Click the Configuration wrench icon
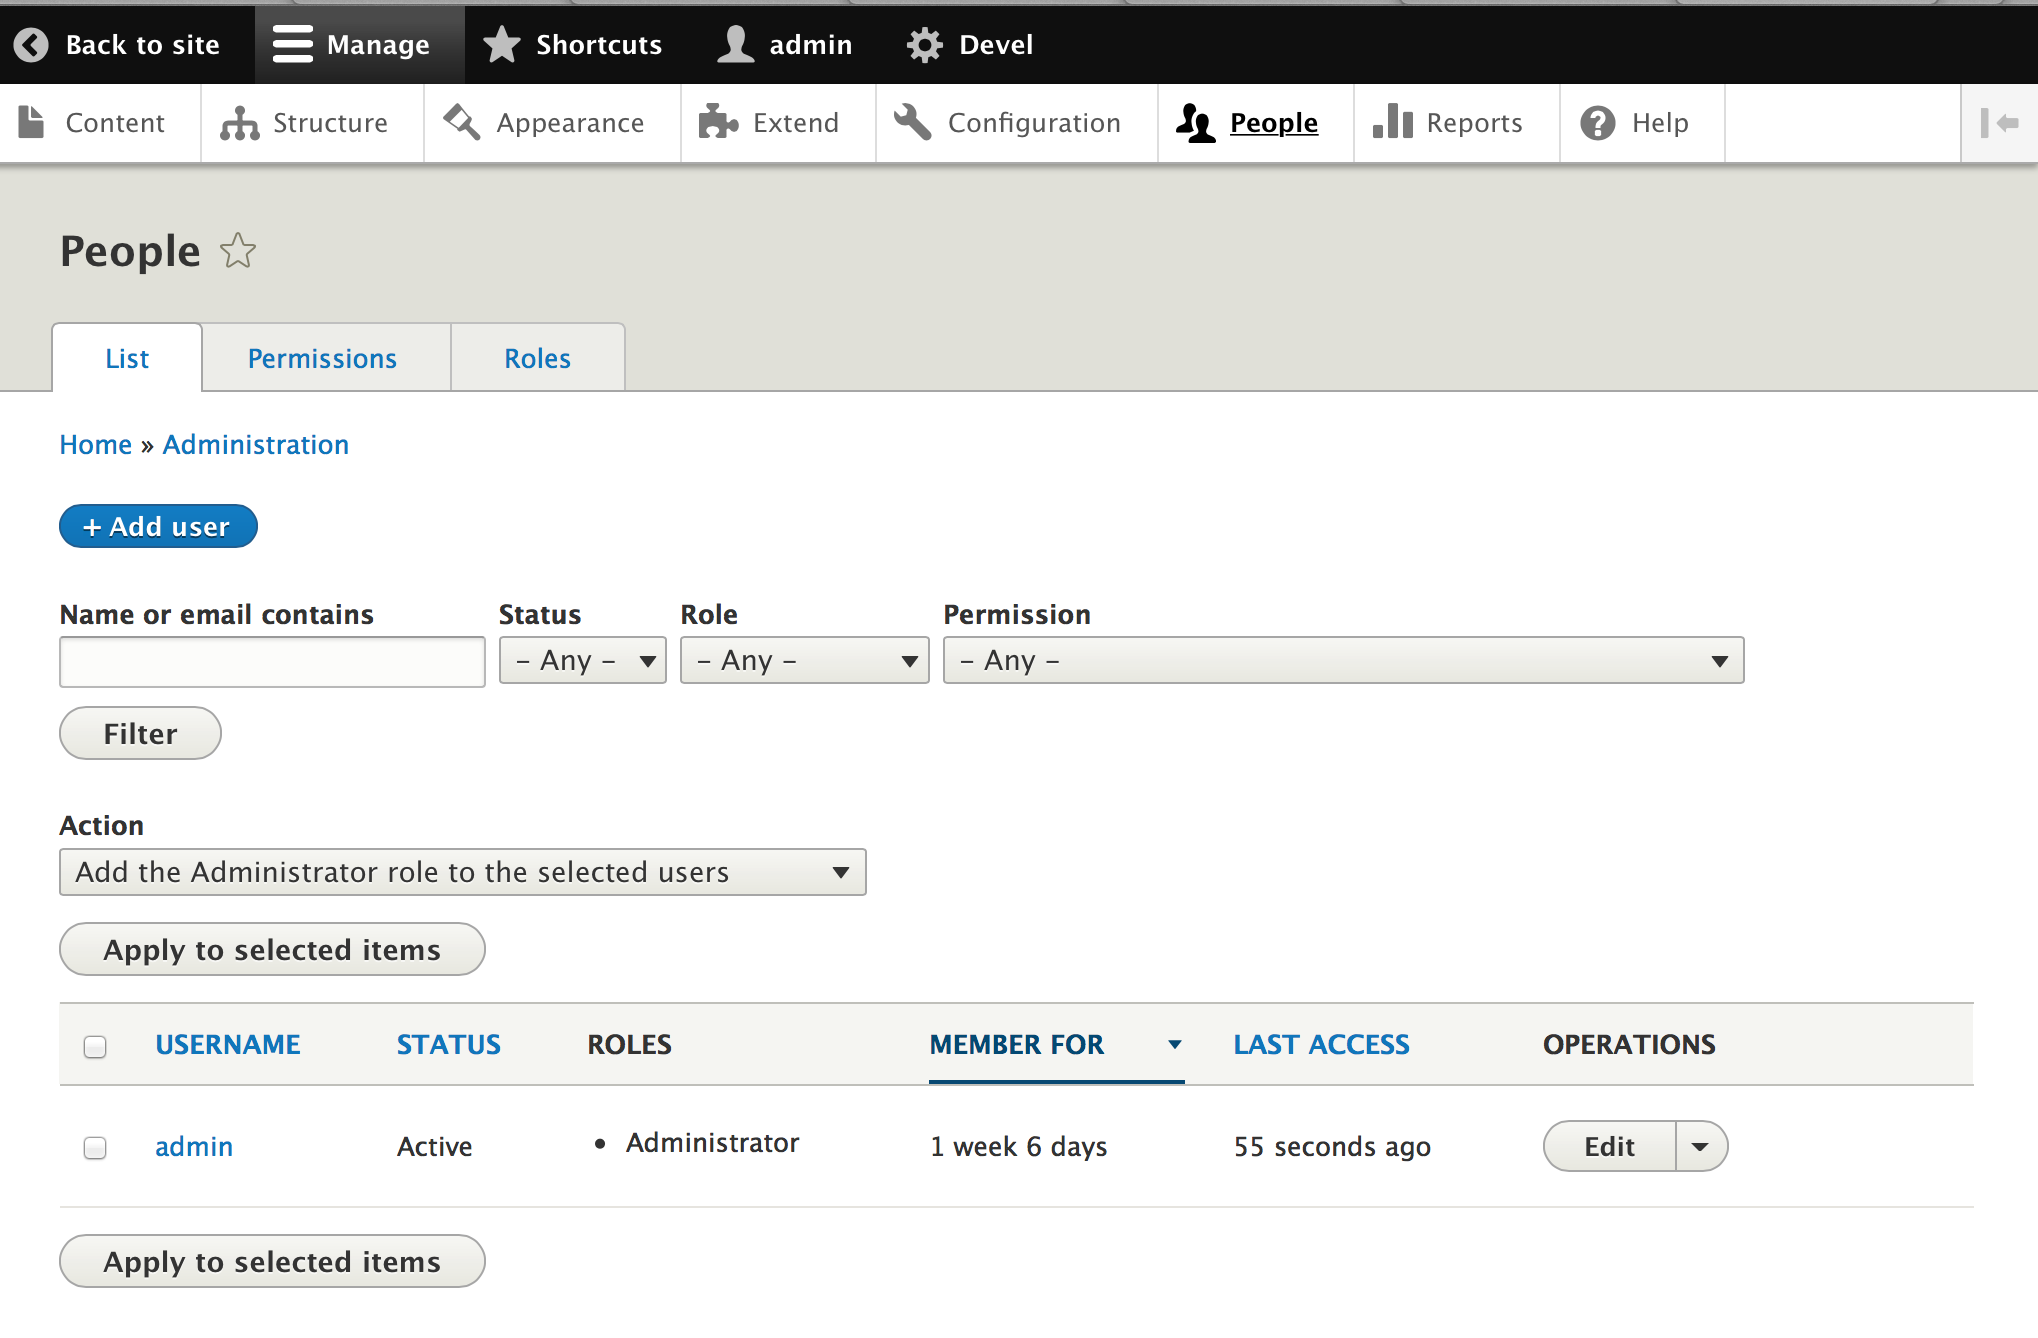 click(x=912, y=122)
